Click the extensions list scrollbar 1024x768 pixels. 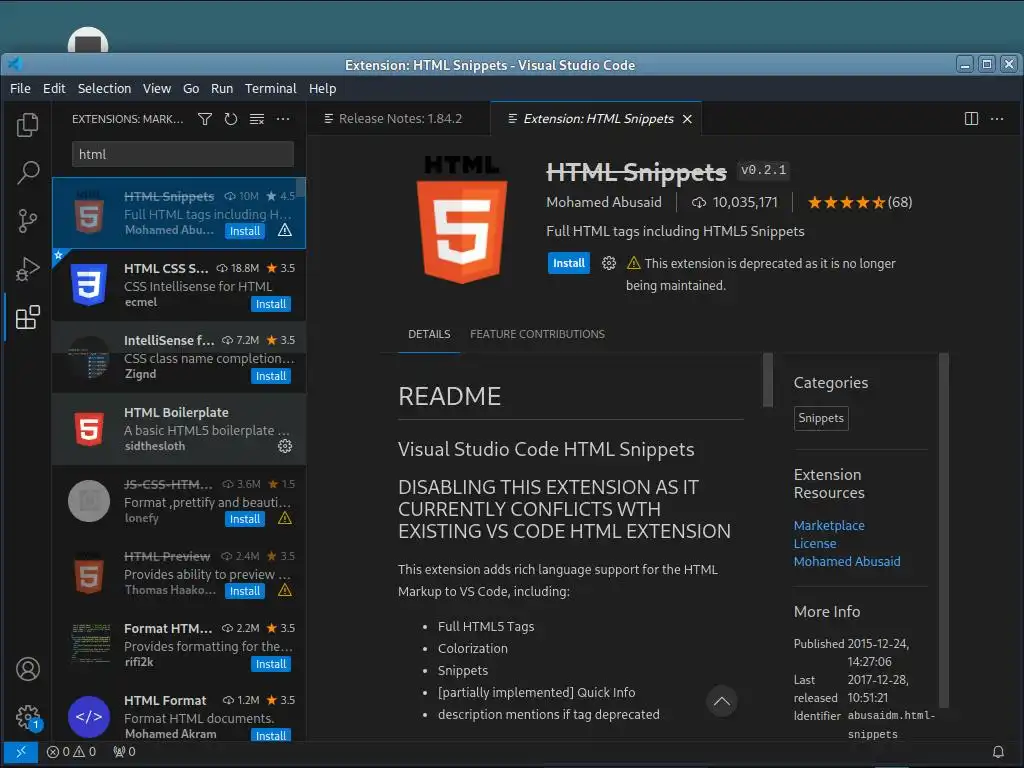tap(301, 189)
